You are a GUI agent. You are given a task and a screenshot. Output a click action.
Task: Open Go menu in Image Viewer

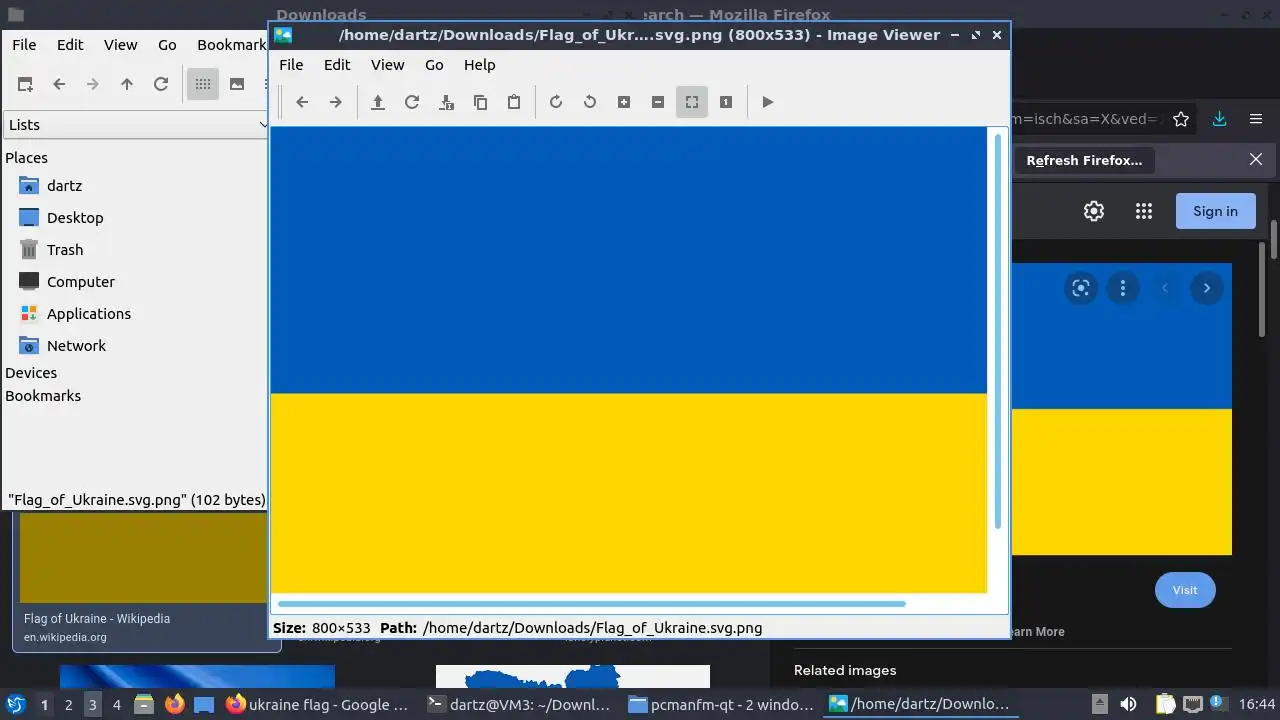(x=434, y=64)
